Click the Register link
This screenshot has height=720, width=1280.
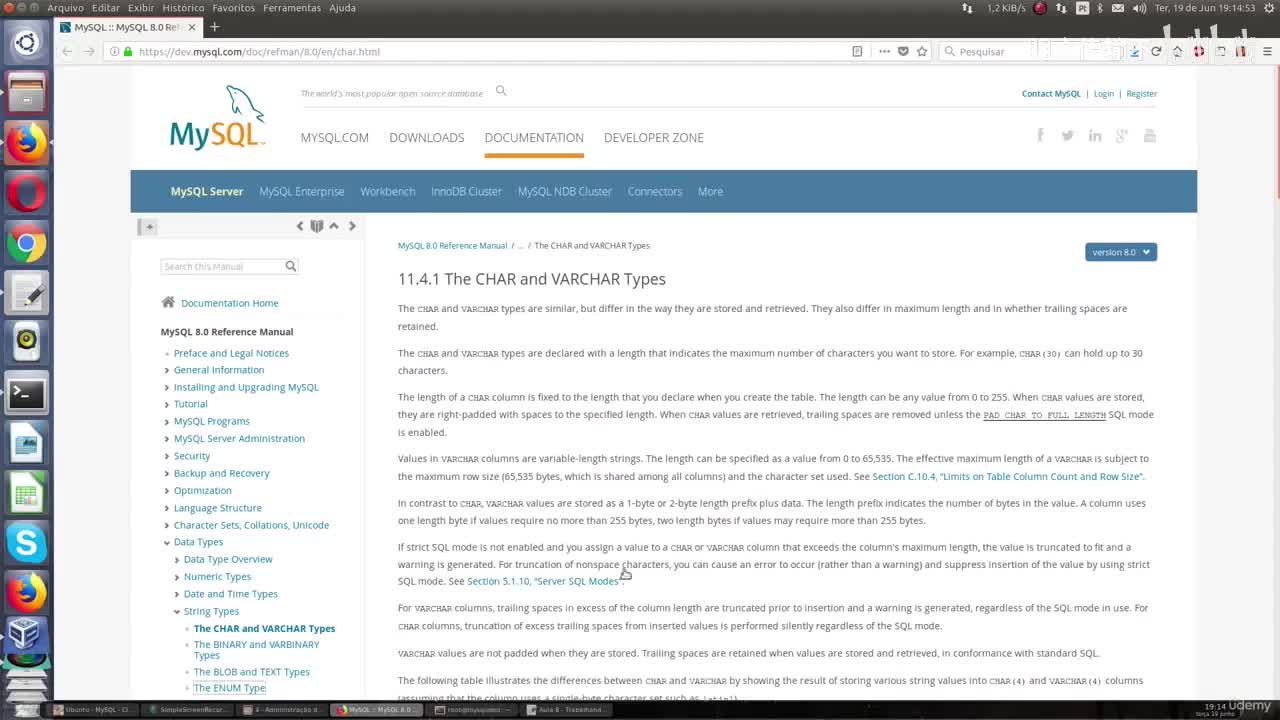pos(1142,94)
